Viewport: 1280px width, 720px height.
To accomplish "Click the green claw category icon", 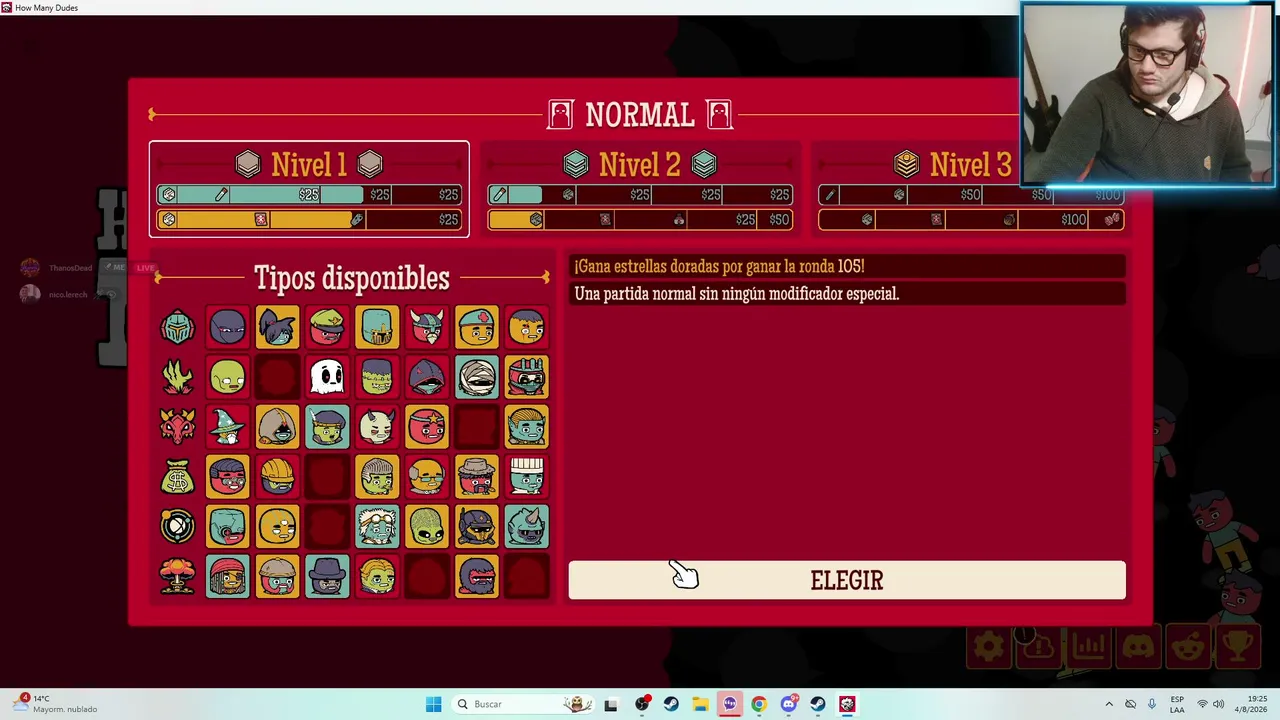I will click(178, 377).
